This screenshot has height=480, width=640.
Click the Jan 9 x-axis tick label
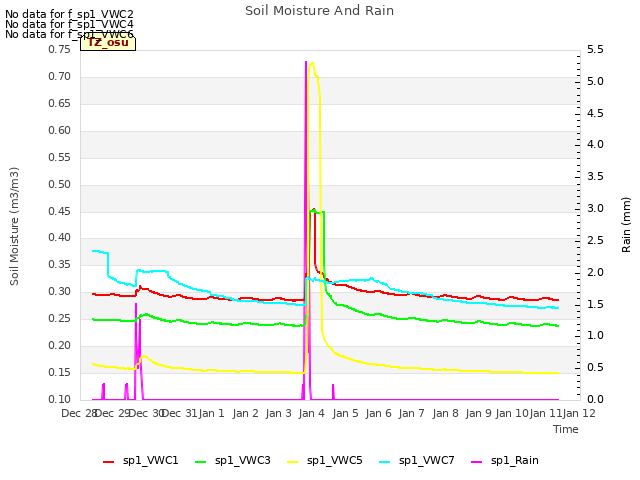point(478,413)
